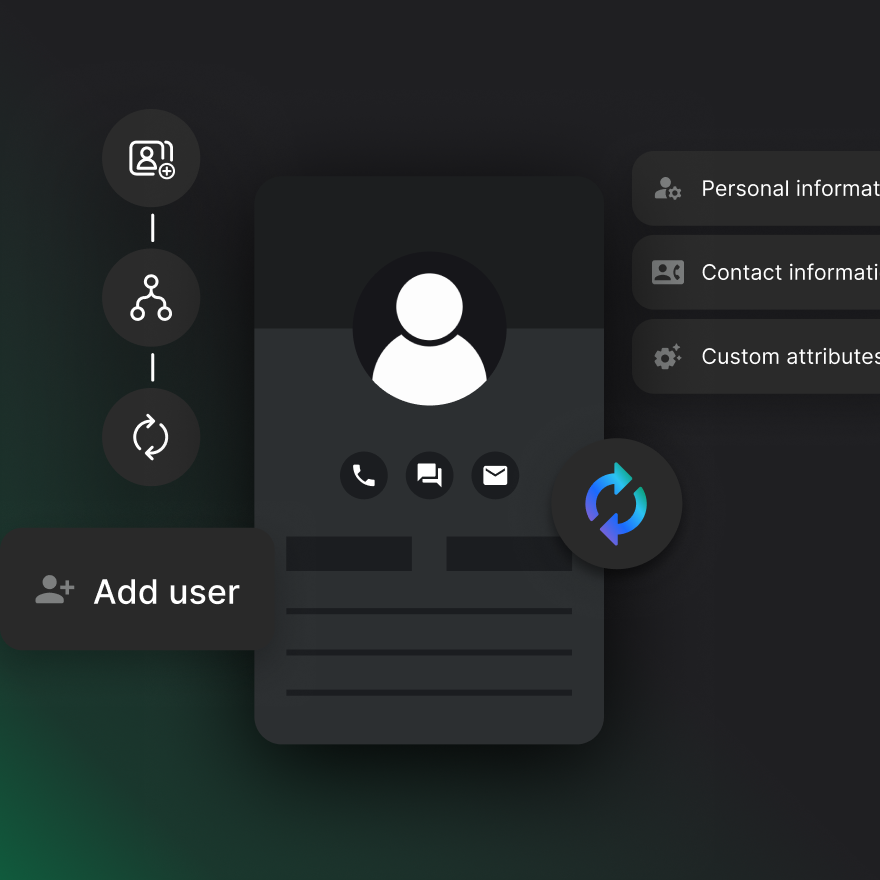Click the contact card icon beside Contact information
Image resolution: width=880 pixels, height=880 pixels.
tap(667, 272)
